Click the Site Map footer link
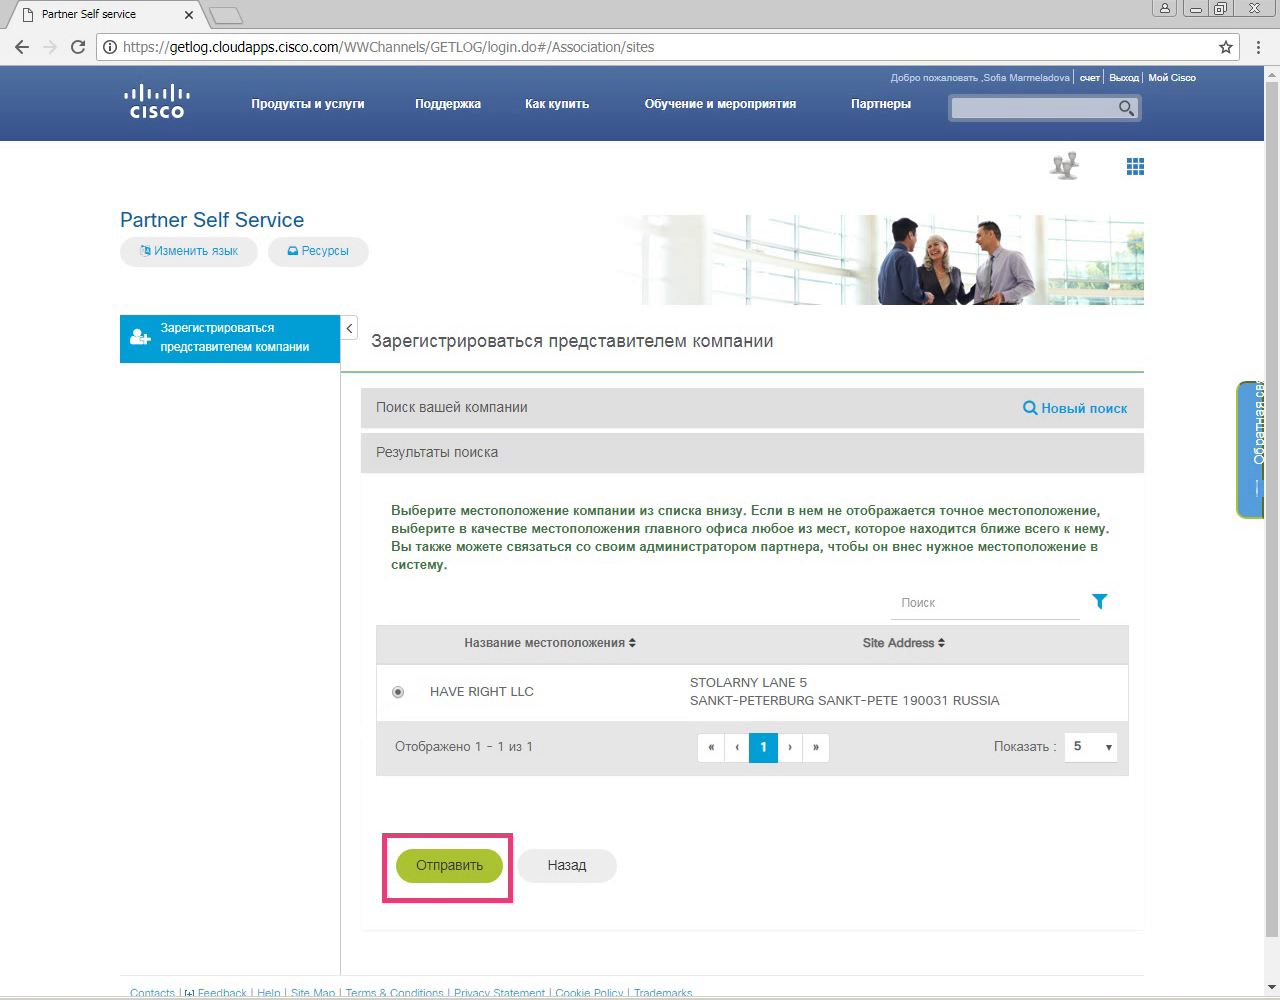The image size is (1280, 1000). 313,993
